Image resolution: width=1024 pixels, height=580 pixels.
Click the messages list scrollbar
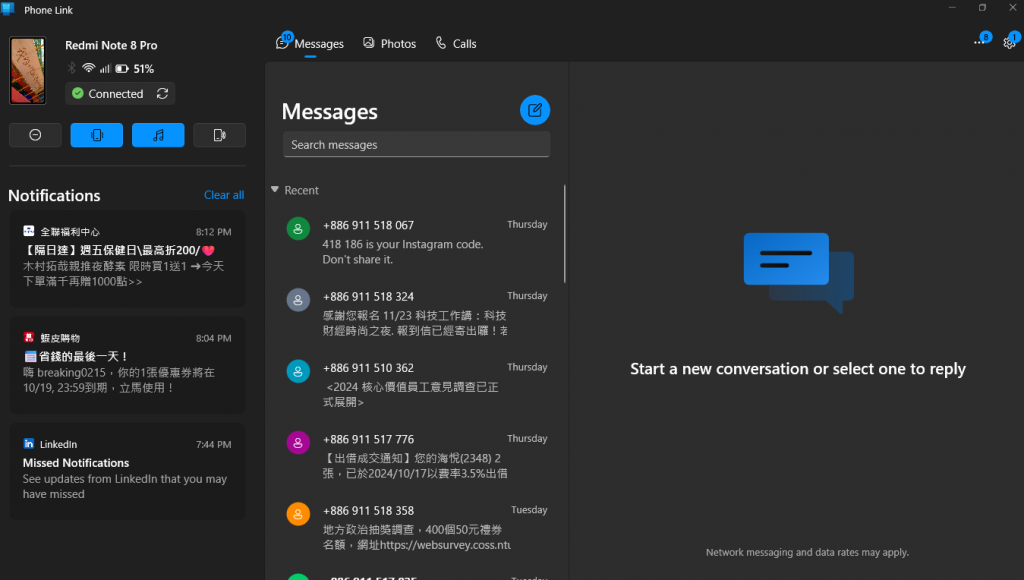(564, 234)
